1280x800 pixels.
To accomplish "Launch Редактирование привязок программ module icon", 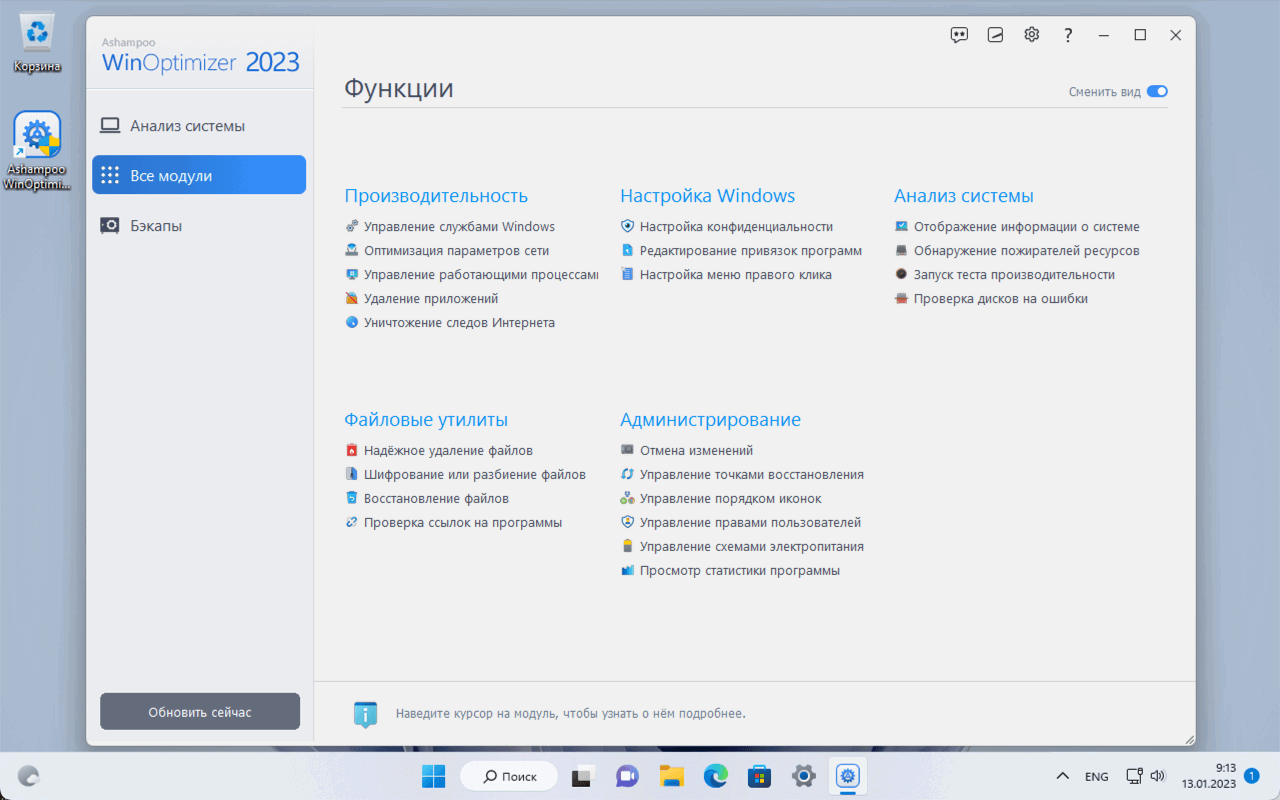I will (x=627, y=251).
